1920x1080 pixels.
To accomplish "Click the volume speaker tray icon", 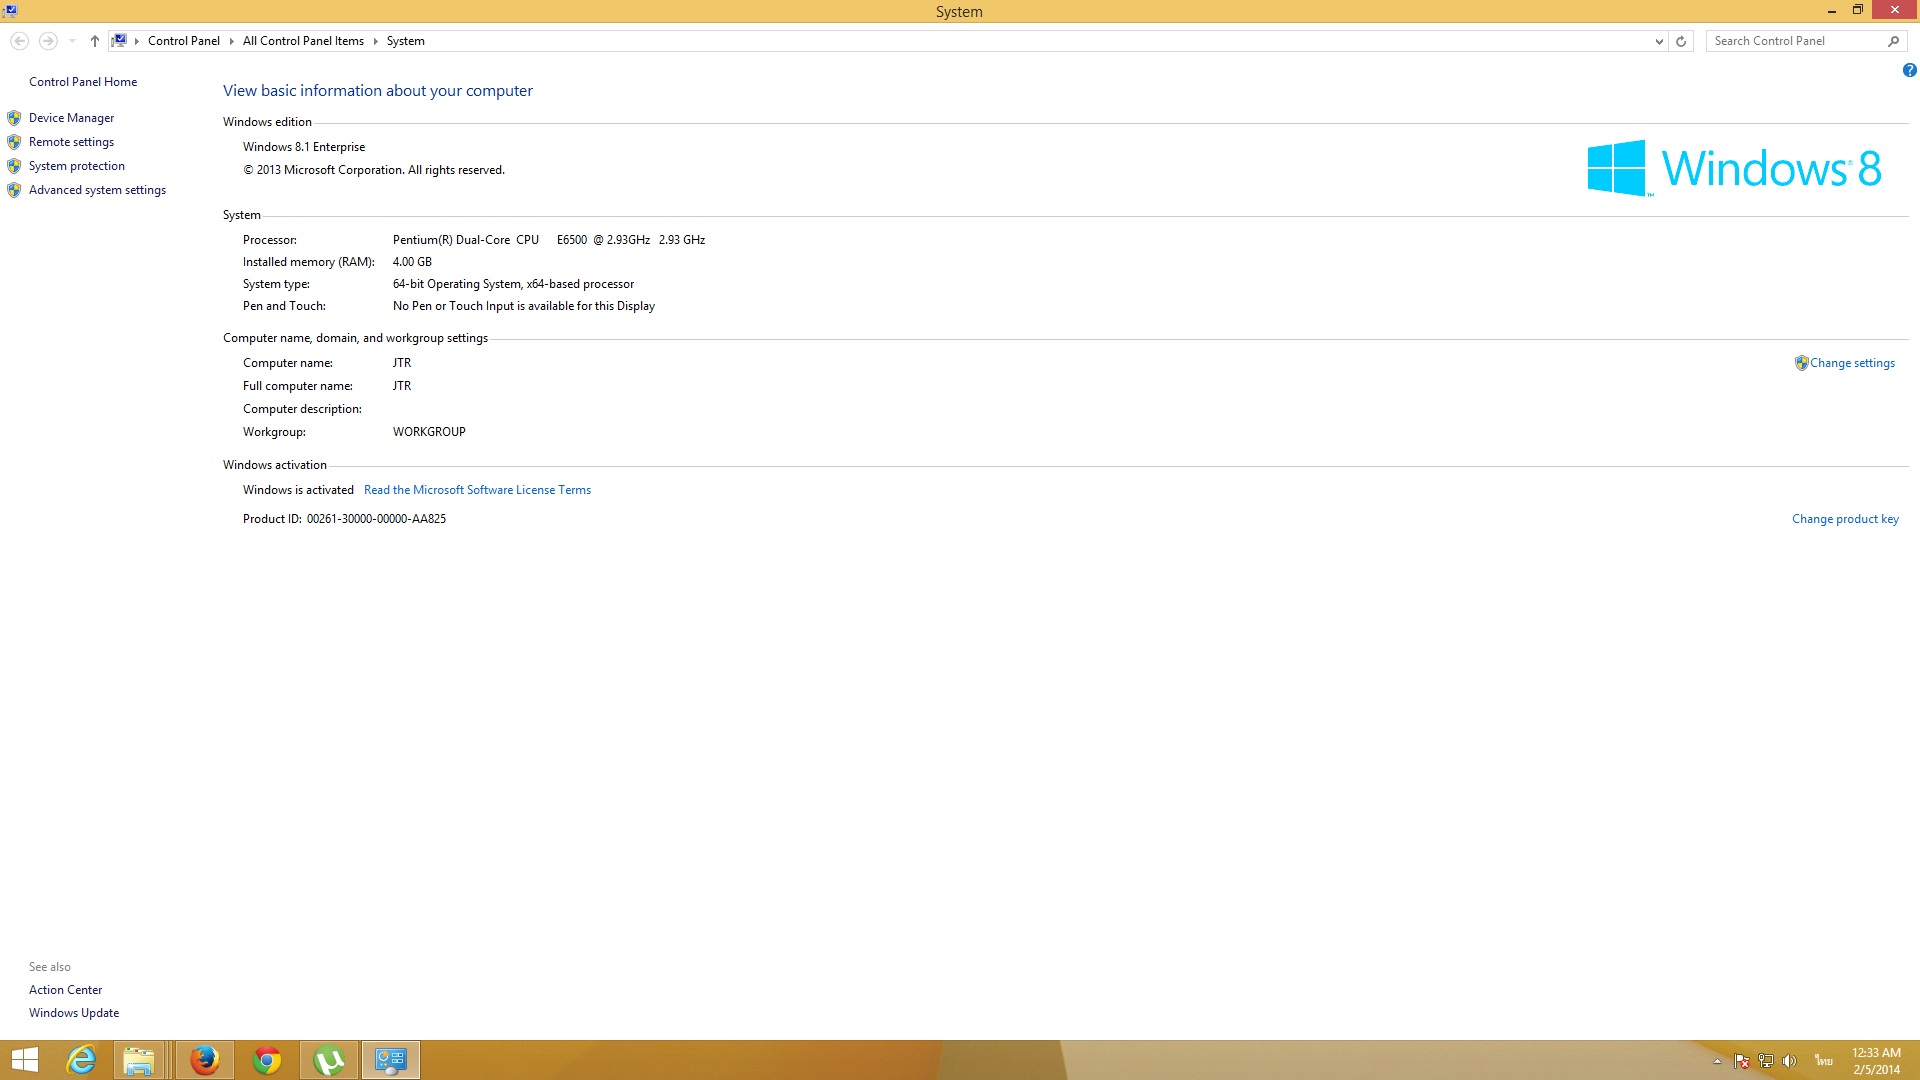I will pos(1789,1061).
